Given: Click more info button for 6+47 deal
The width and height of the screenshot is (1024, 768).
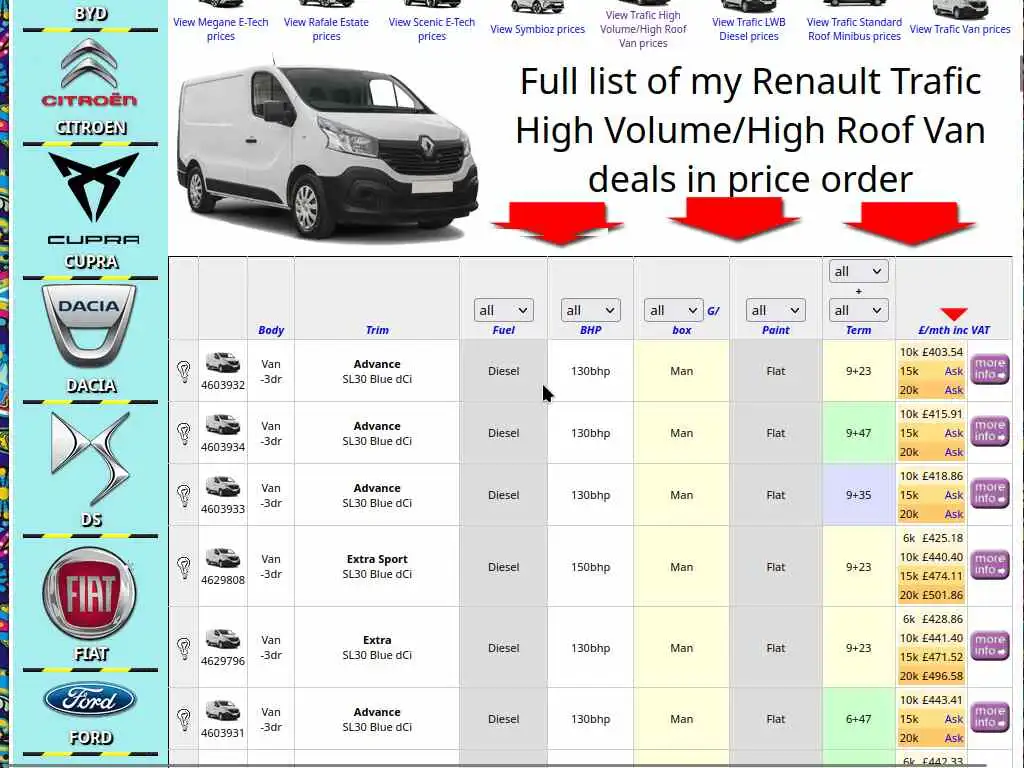Looking at the screenshot, I should (989, 716).
